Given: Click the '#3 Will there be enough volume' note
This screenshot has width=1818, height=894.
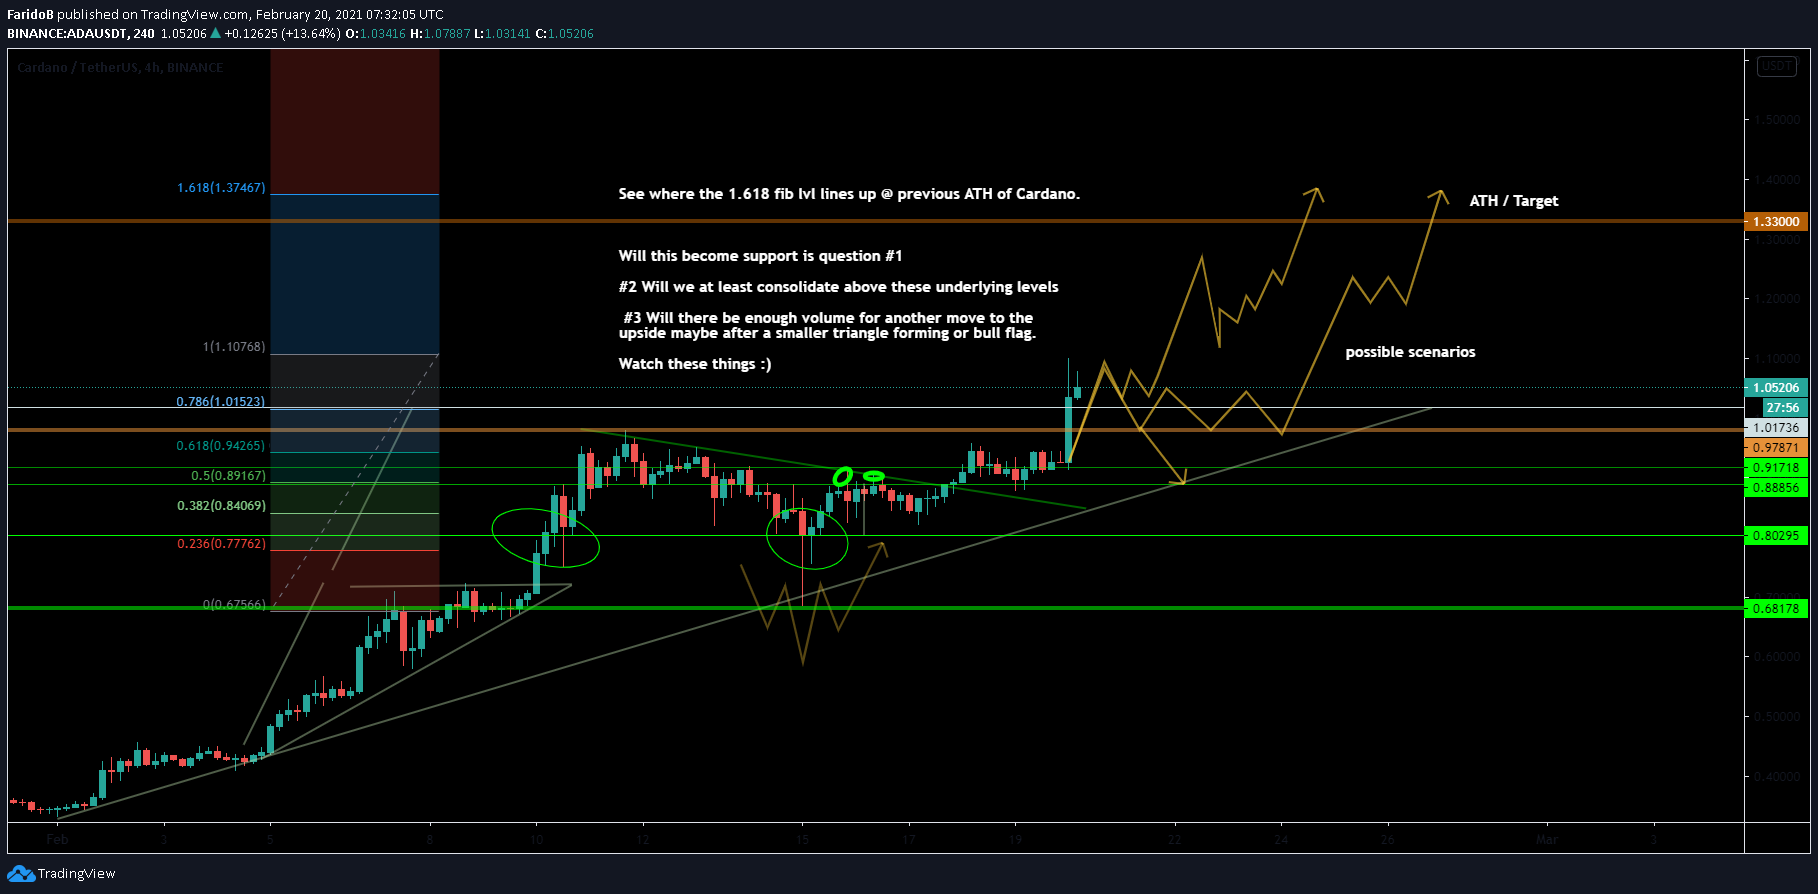Looking at the screenshot, I should 828,325.
